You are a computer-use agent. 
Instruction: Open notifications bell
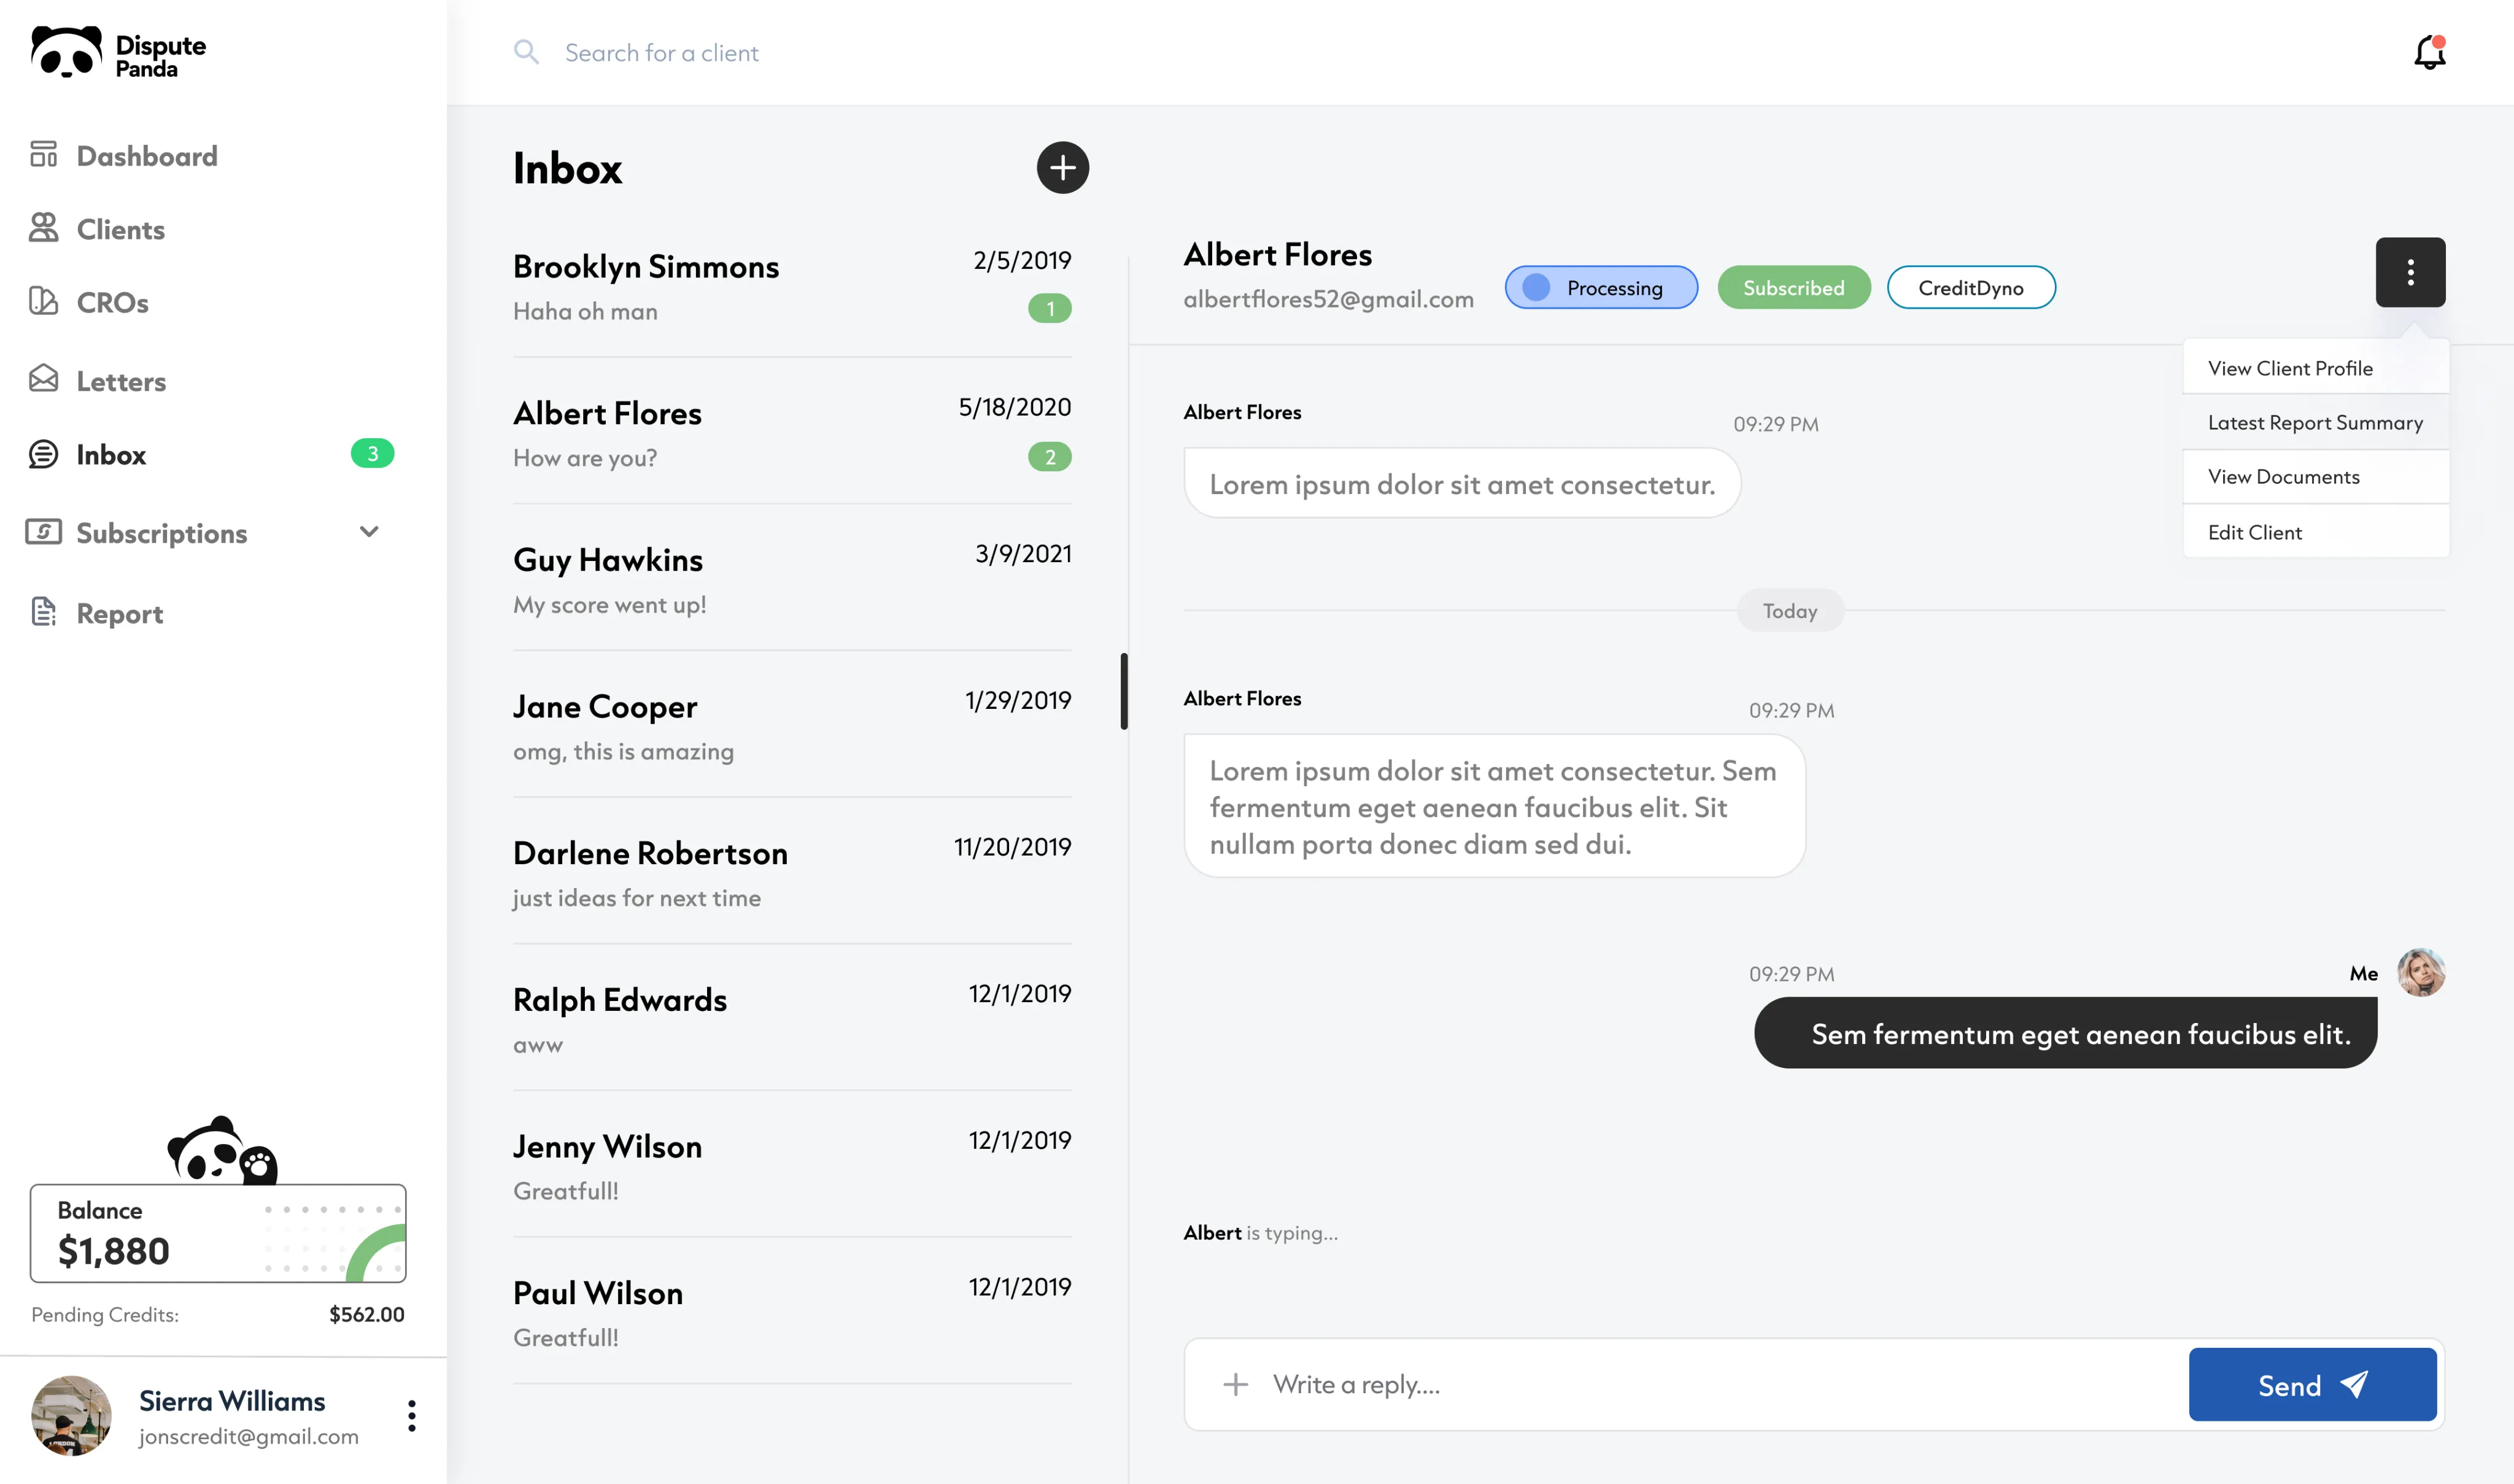pyautogui.click(x=2430, y=52)
